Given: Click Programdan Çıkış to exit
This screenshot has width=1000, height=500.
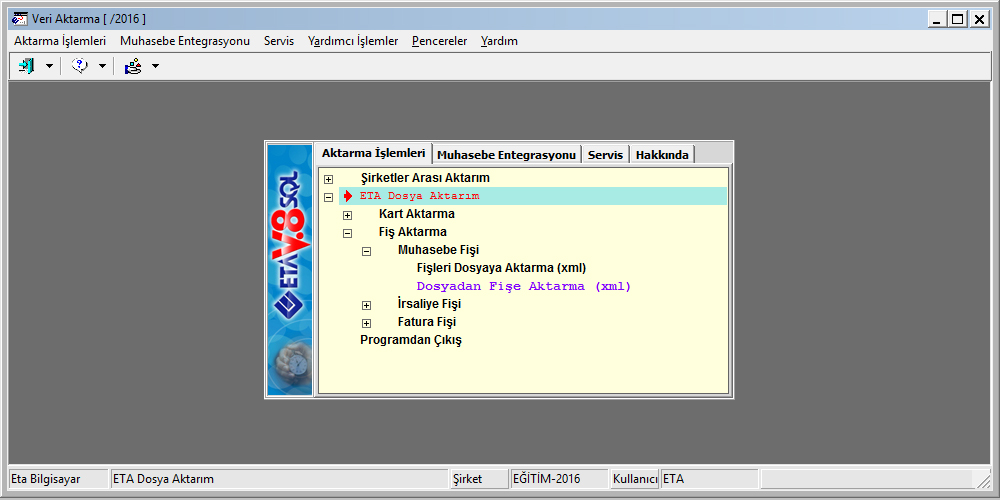Looking at the screenshot, I should (411, 340).
